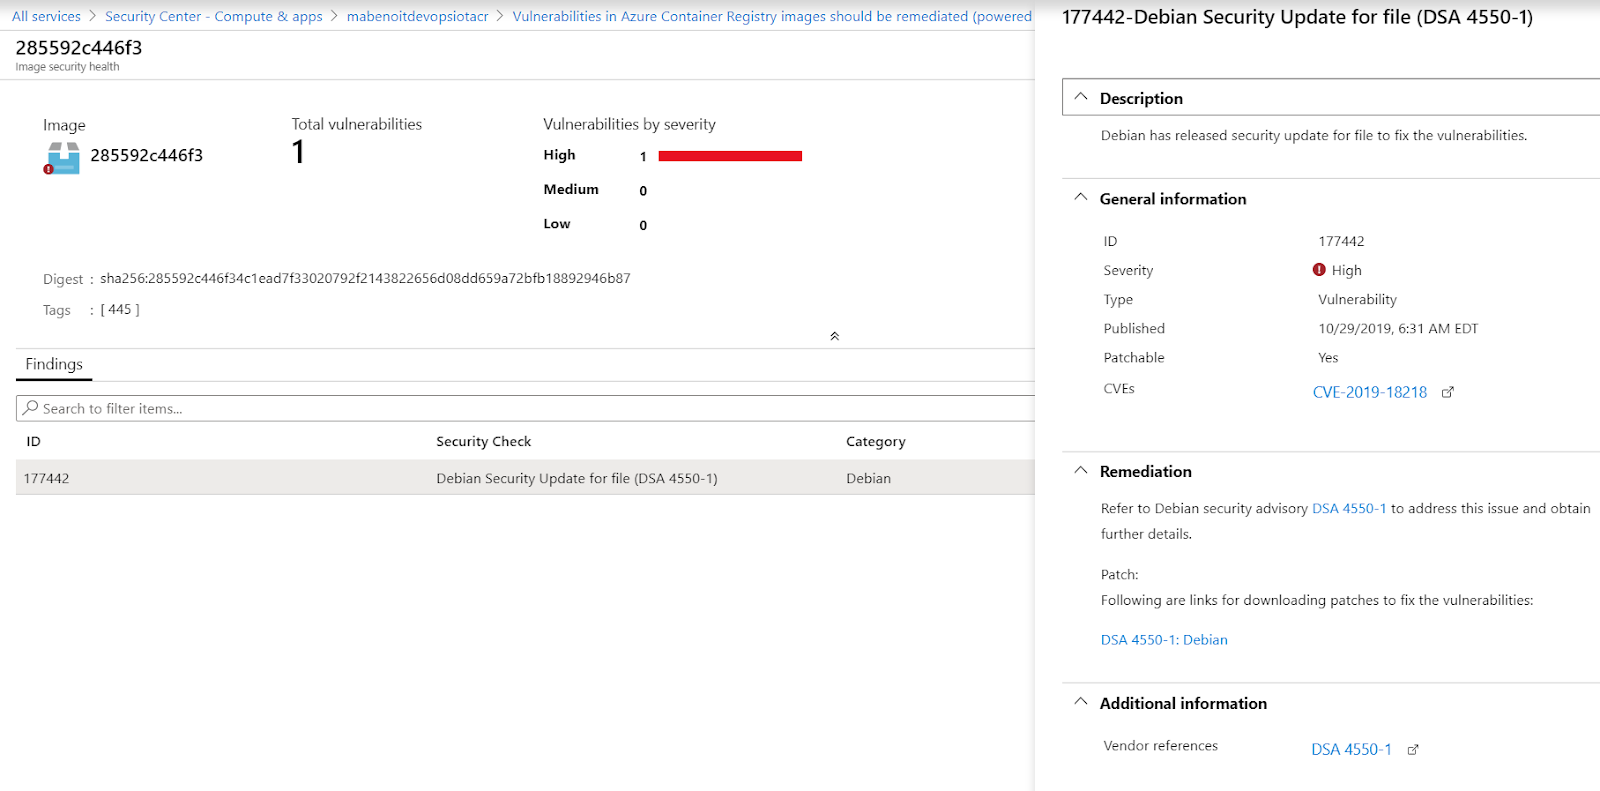Click the image name 285592c446f3 beside icon
Viewport: 1600px width, 791px height.
point(147,155)
